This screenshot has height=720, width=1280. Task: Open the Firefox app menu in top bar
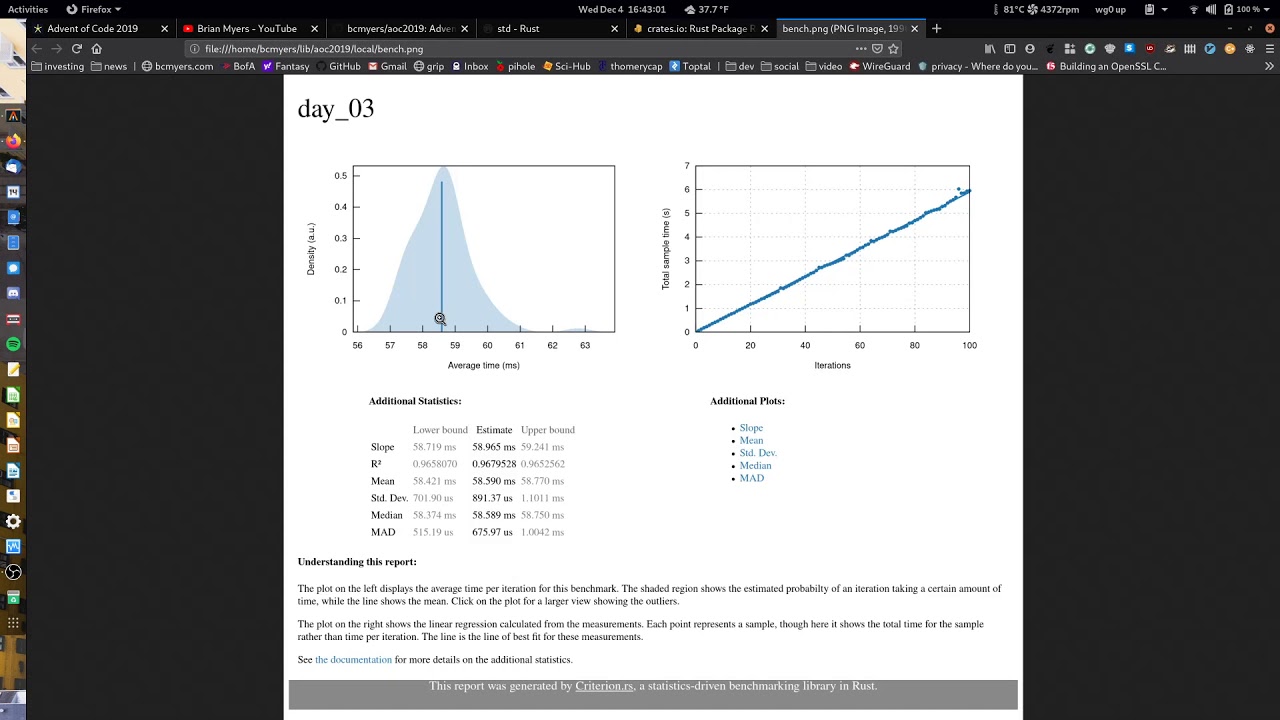pyautogui.click(x=93, y=9)
